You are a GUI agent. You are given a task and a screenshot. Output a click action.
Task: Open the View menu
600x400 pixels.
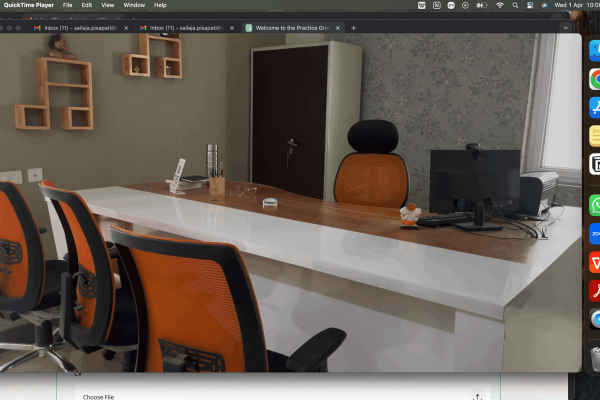tap(108, 5)
